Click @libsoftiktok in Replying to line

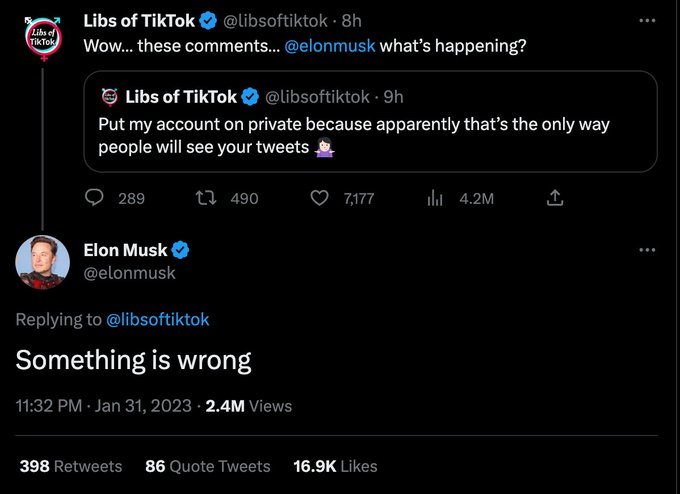tap(157, 319)
